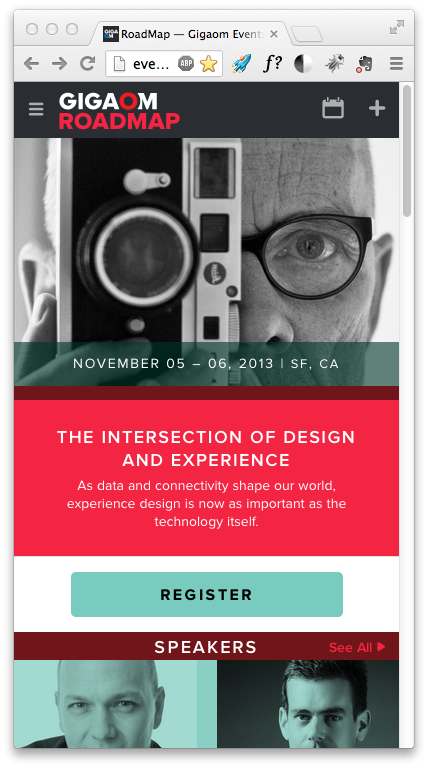Click the plus icon in site header
This screenshot has height=768, width=428.
click(377, 108)
